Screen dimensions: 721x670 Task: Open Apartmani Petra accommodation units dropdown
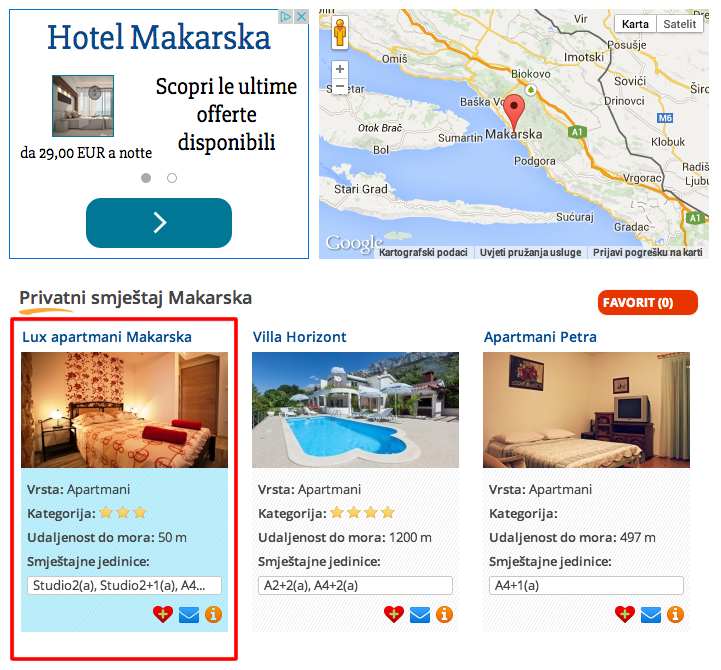(x=586, y=585)
